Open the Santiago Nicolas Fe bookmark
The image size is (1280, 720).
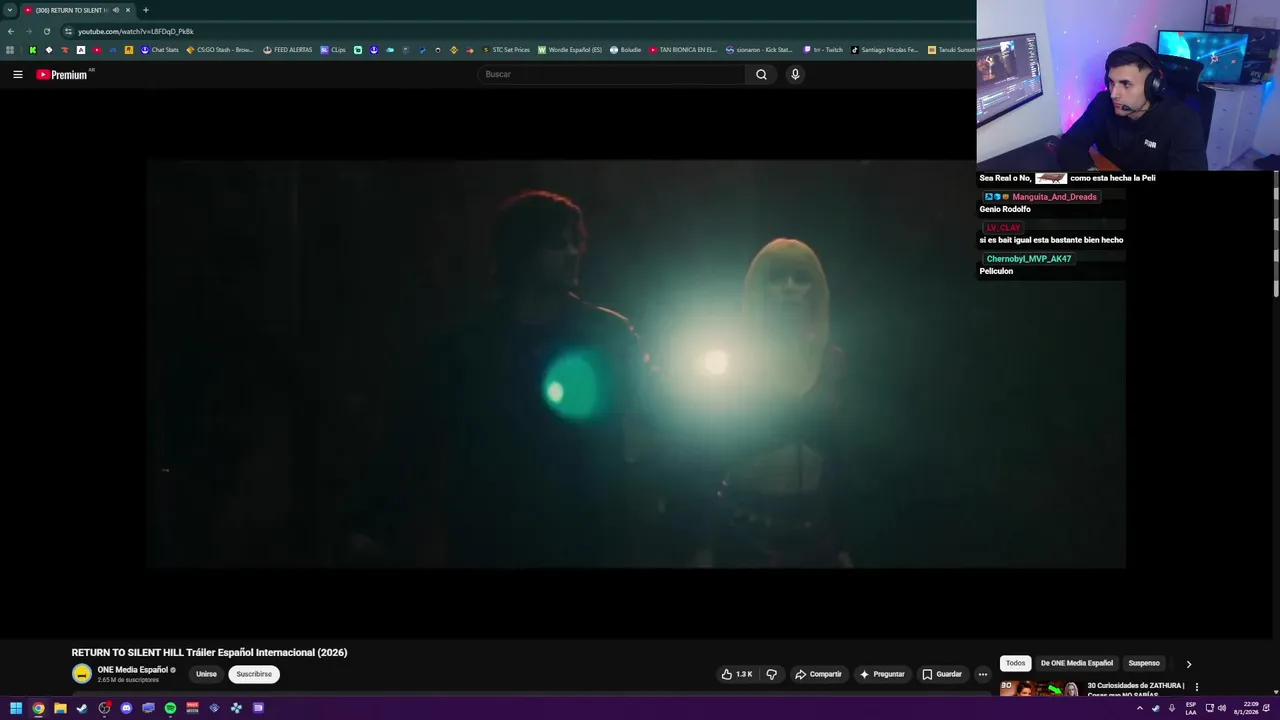click(884, 49)
